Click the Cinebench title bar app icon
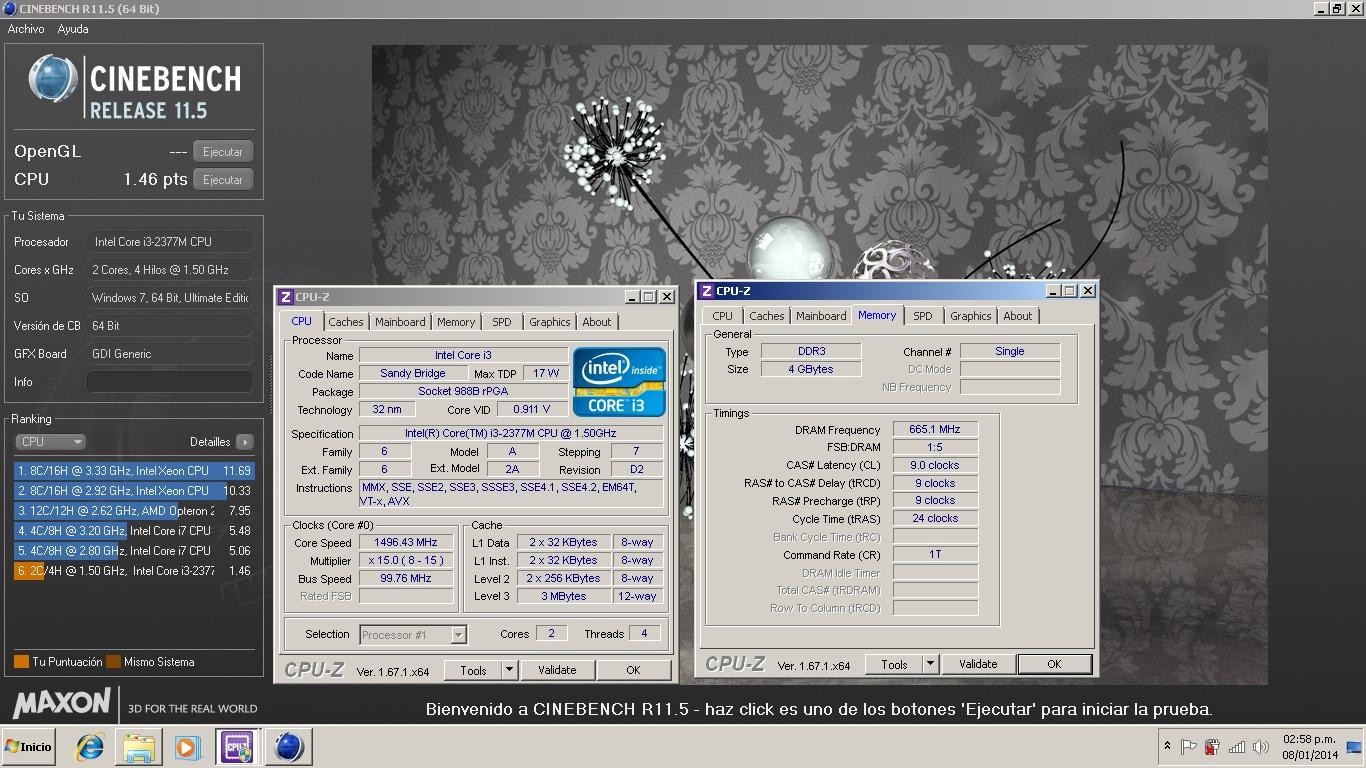This screenshot has height=768, width=1366. tap(10, 9)
